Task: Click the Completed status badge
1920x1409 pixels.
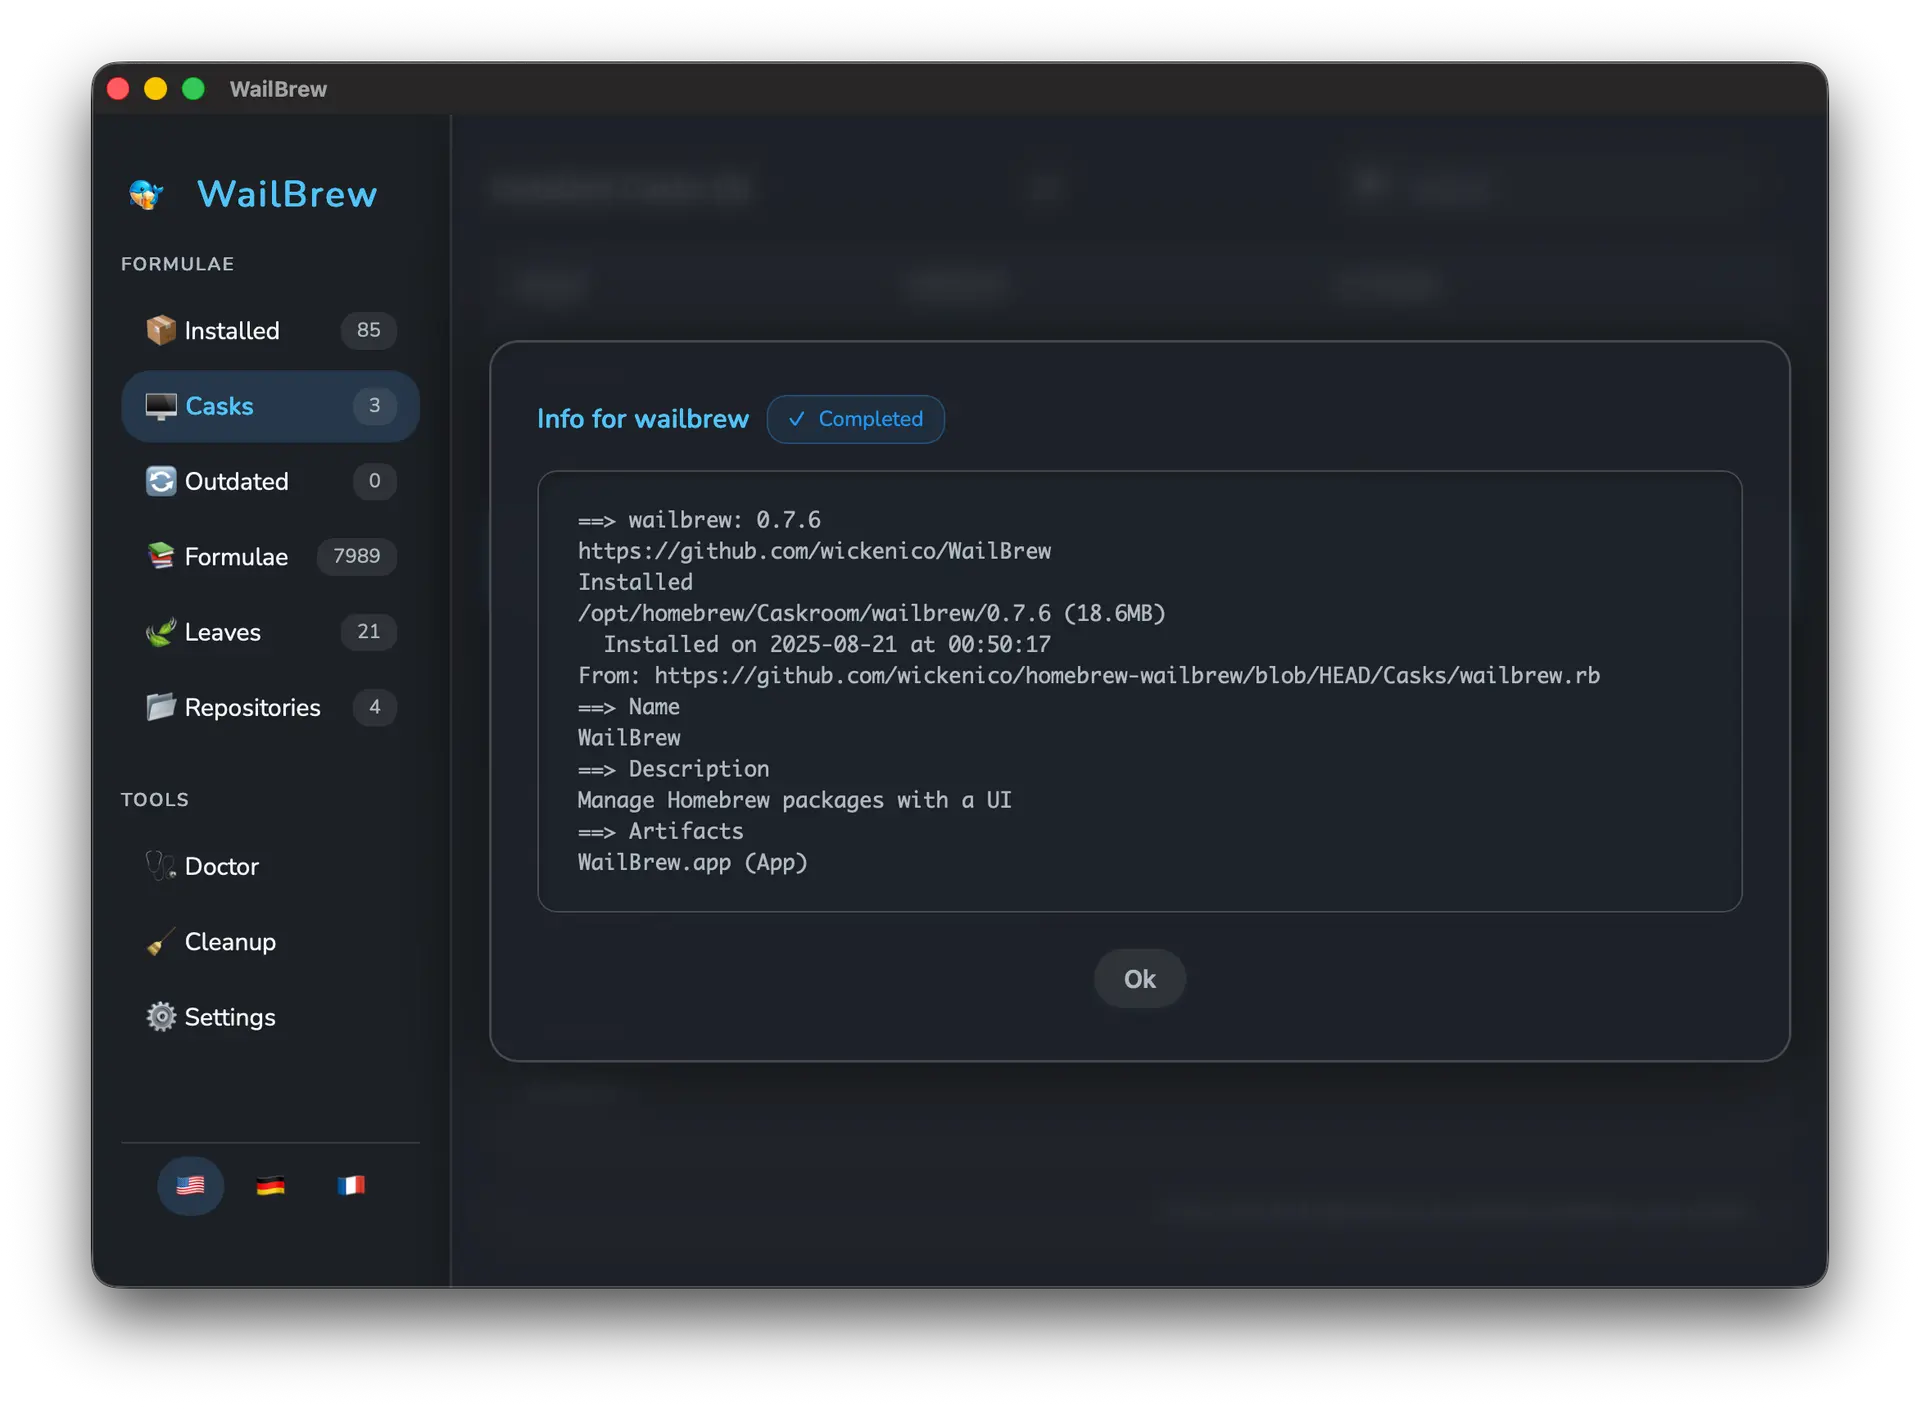Action: [x=855, y=419]
